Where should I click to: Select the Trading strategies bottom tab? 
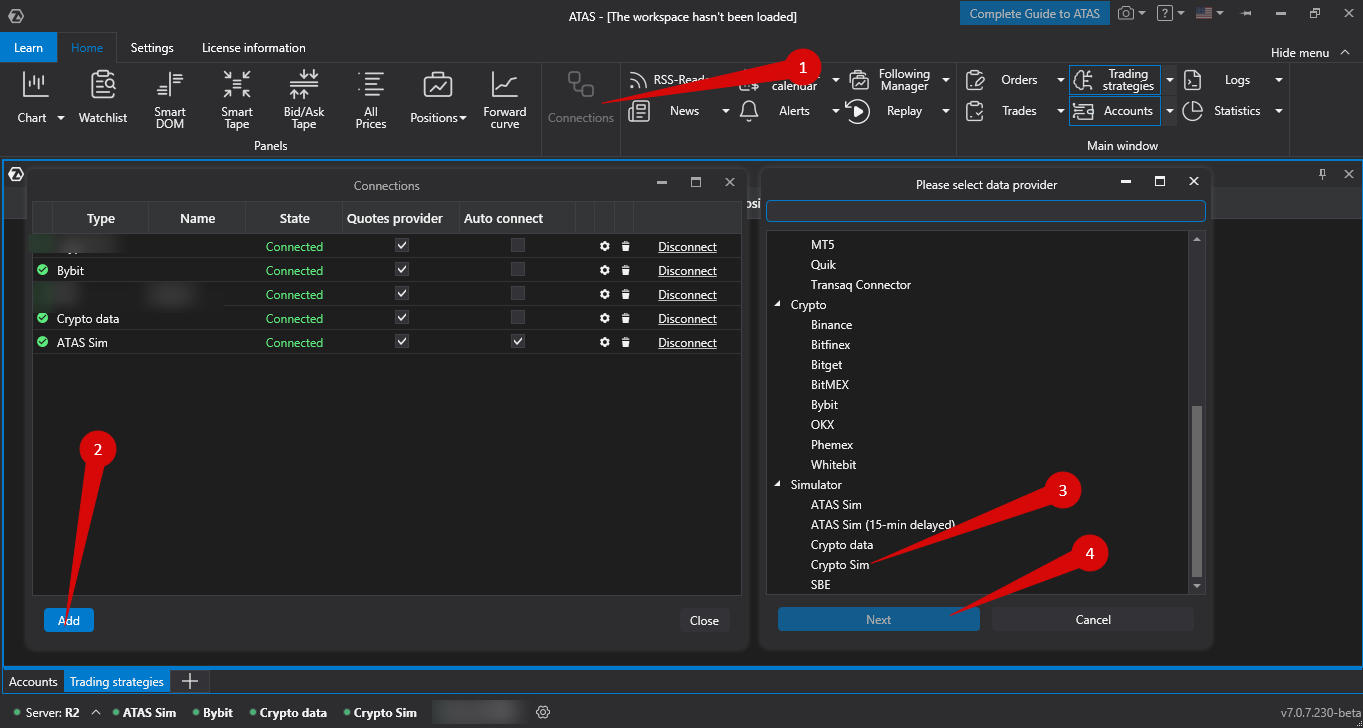[x=117, y=682]
